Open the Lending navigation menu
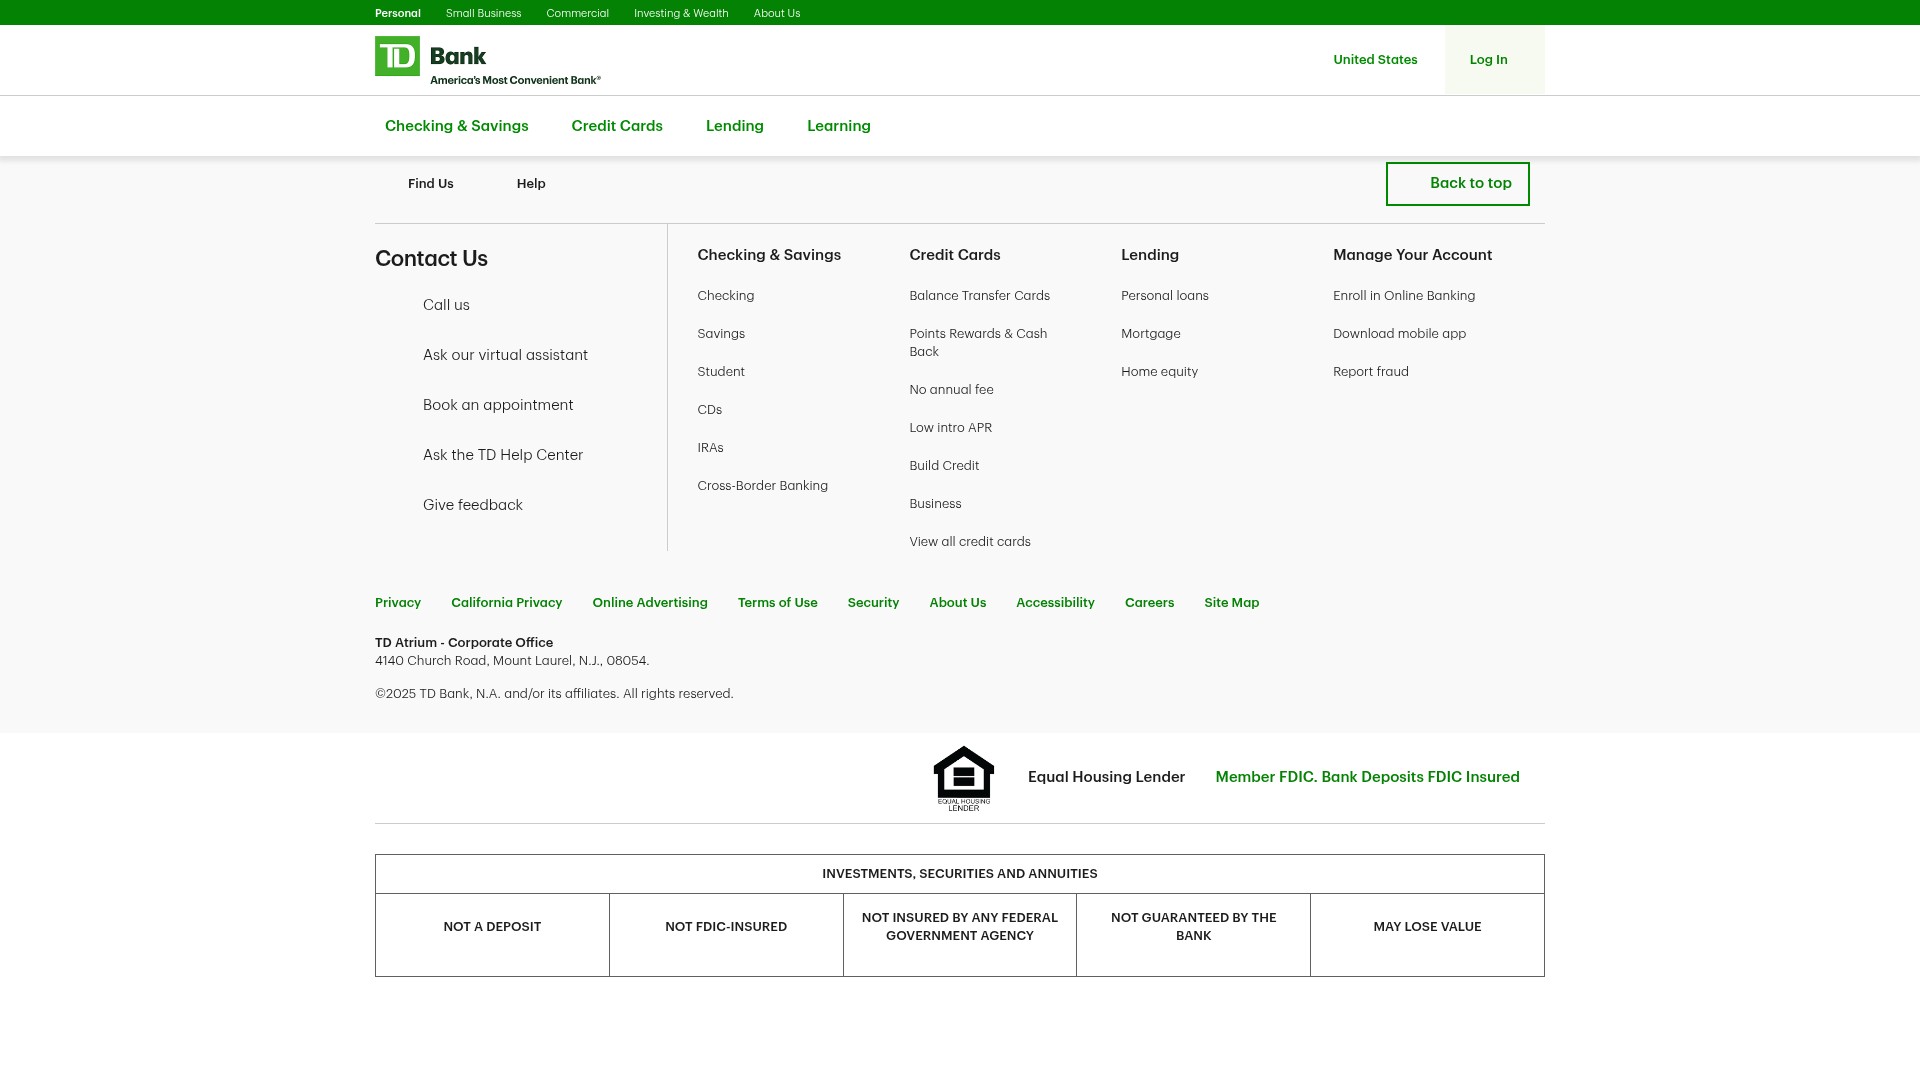The image size is (1920, 1080). (735, 126)
